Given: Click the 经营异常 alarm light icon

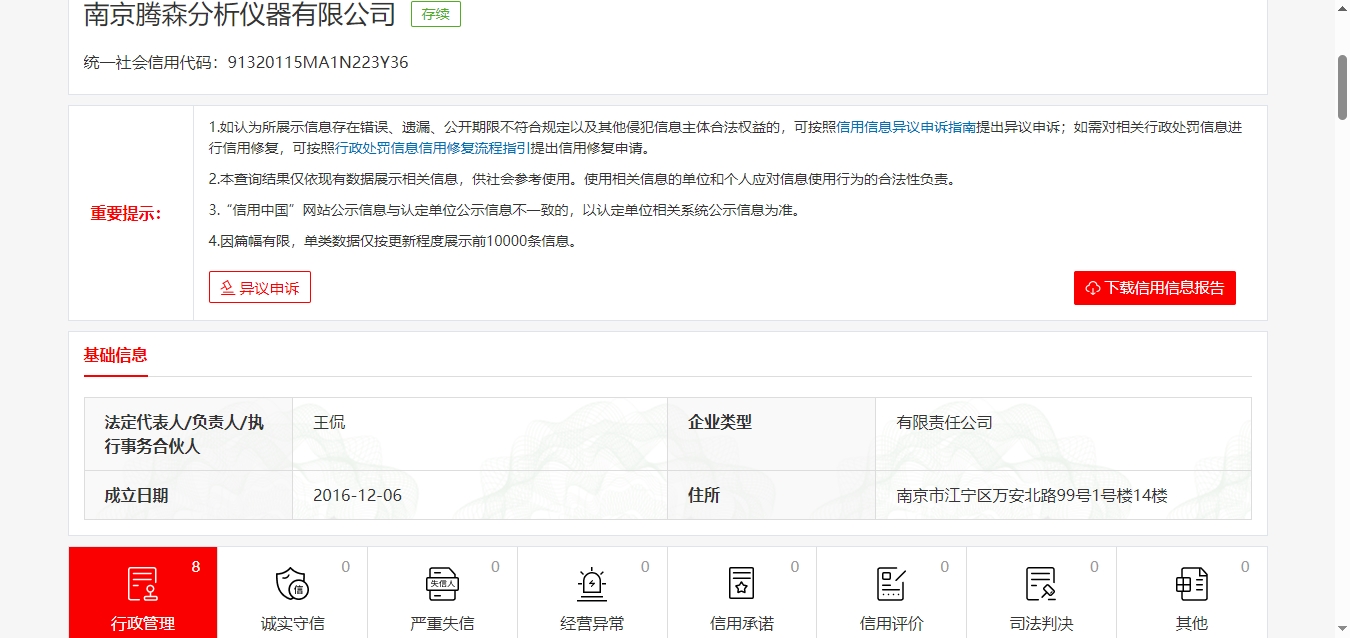Looking at the screenshot, I should click(592, 584).
